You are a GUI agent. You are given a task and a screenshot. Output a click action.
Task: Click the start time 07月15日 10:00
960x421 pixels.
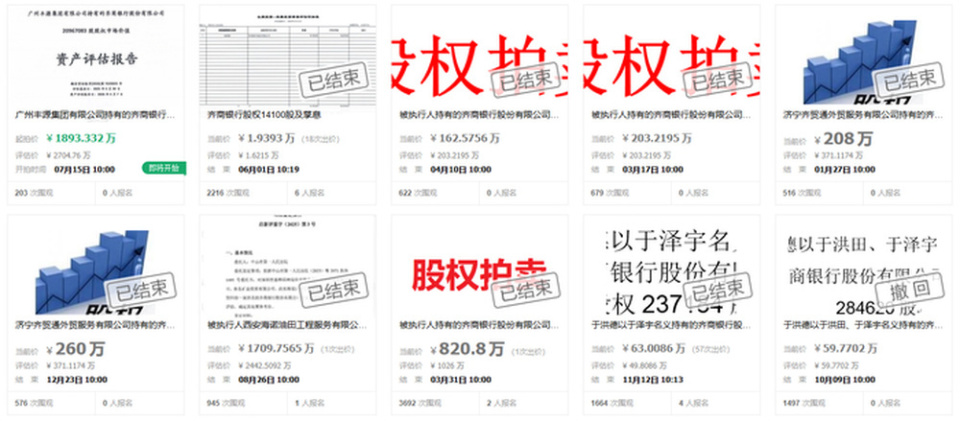(84, 169)
